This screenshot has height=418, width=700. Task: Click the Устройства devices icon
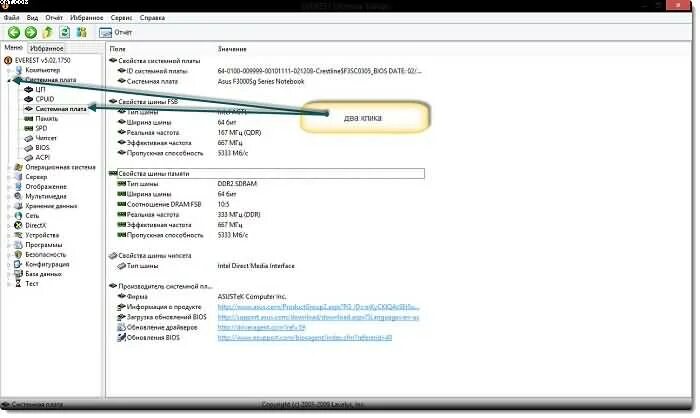[18, 235]
